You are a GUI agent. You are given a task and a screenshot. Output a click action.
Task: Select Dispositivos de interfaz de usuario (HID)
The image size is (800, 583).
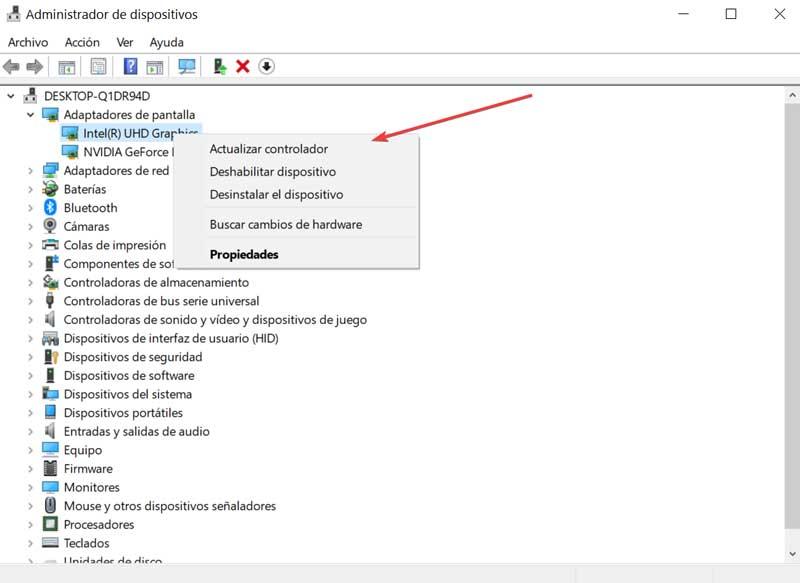click(171, 338)
